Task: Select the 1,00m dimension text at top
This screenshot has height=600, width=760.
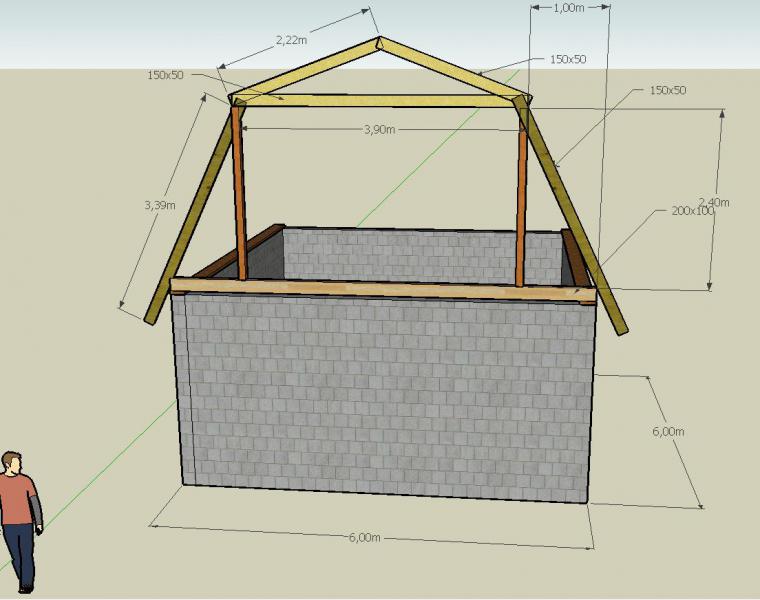Action: pos(568,7)
